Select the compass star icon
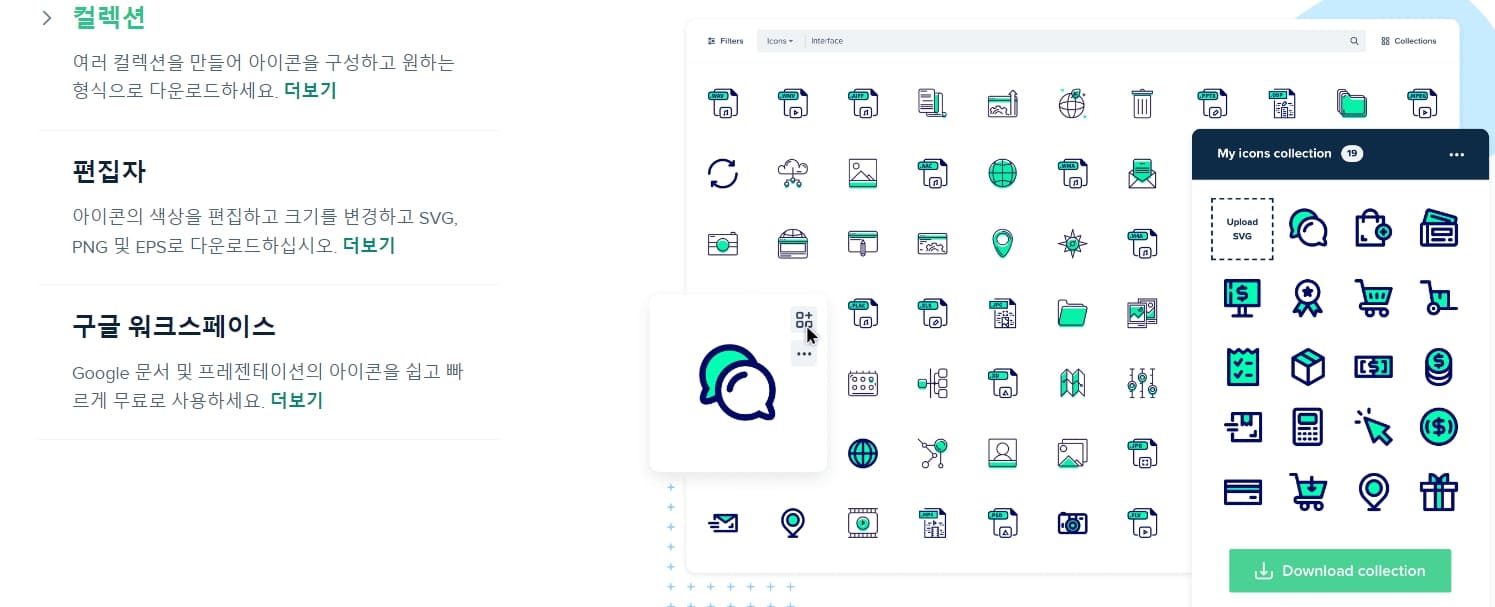The height and width of the screenshot is (607, 1495). click(x=1072, y=243)
